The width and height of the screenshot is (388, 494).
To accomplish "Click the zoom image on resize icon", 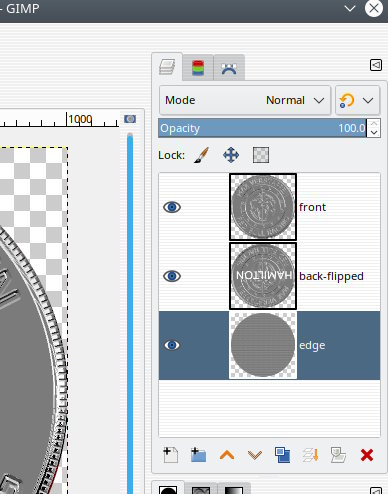I will coord(130,119).
